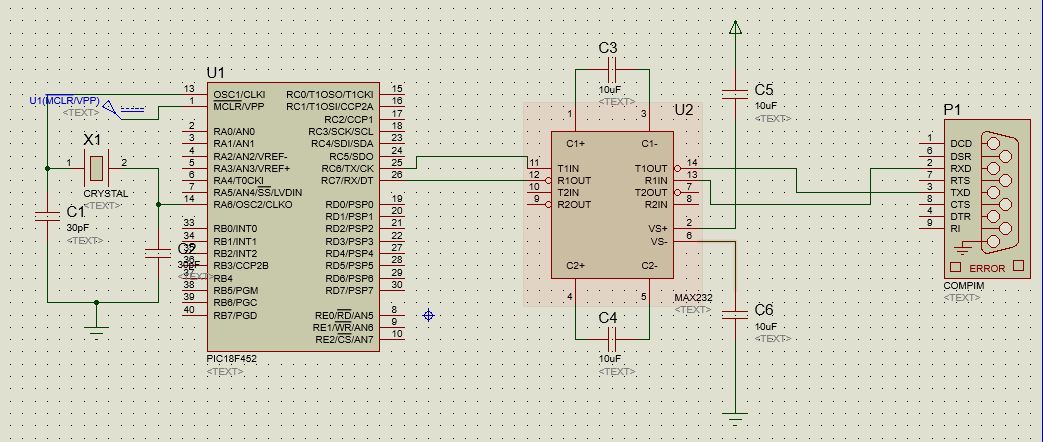Image resolution: width=1043 pixels, height=442 pixels.
Task: Click the R1OUT pin on MAX232
Action: 574,180
